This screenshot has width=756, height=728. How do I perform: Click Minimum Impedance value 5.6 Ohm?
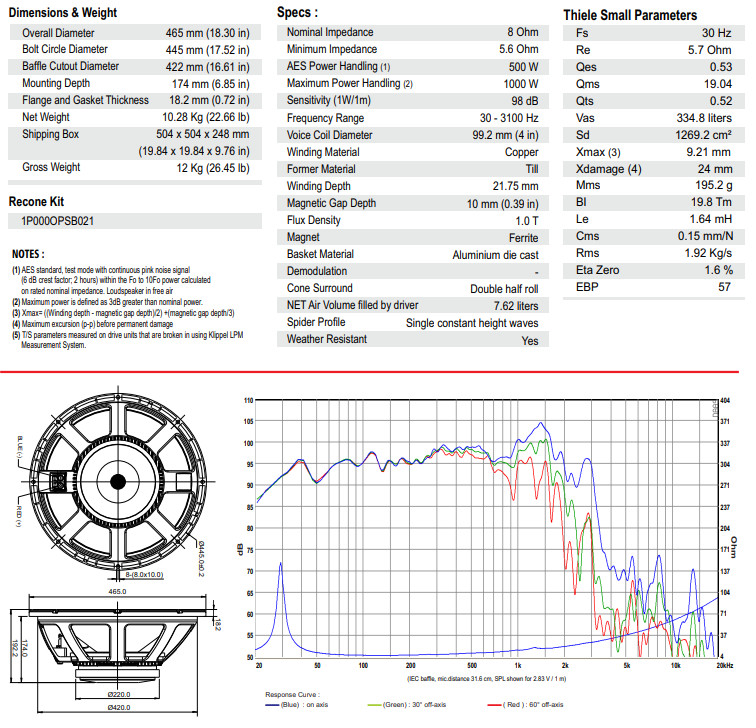tap(519, 49)
